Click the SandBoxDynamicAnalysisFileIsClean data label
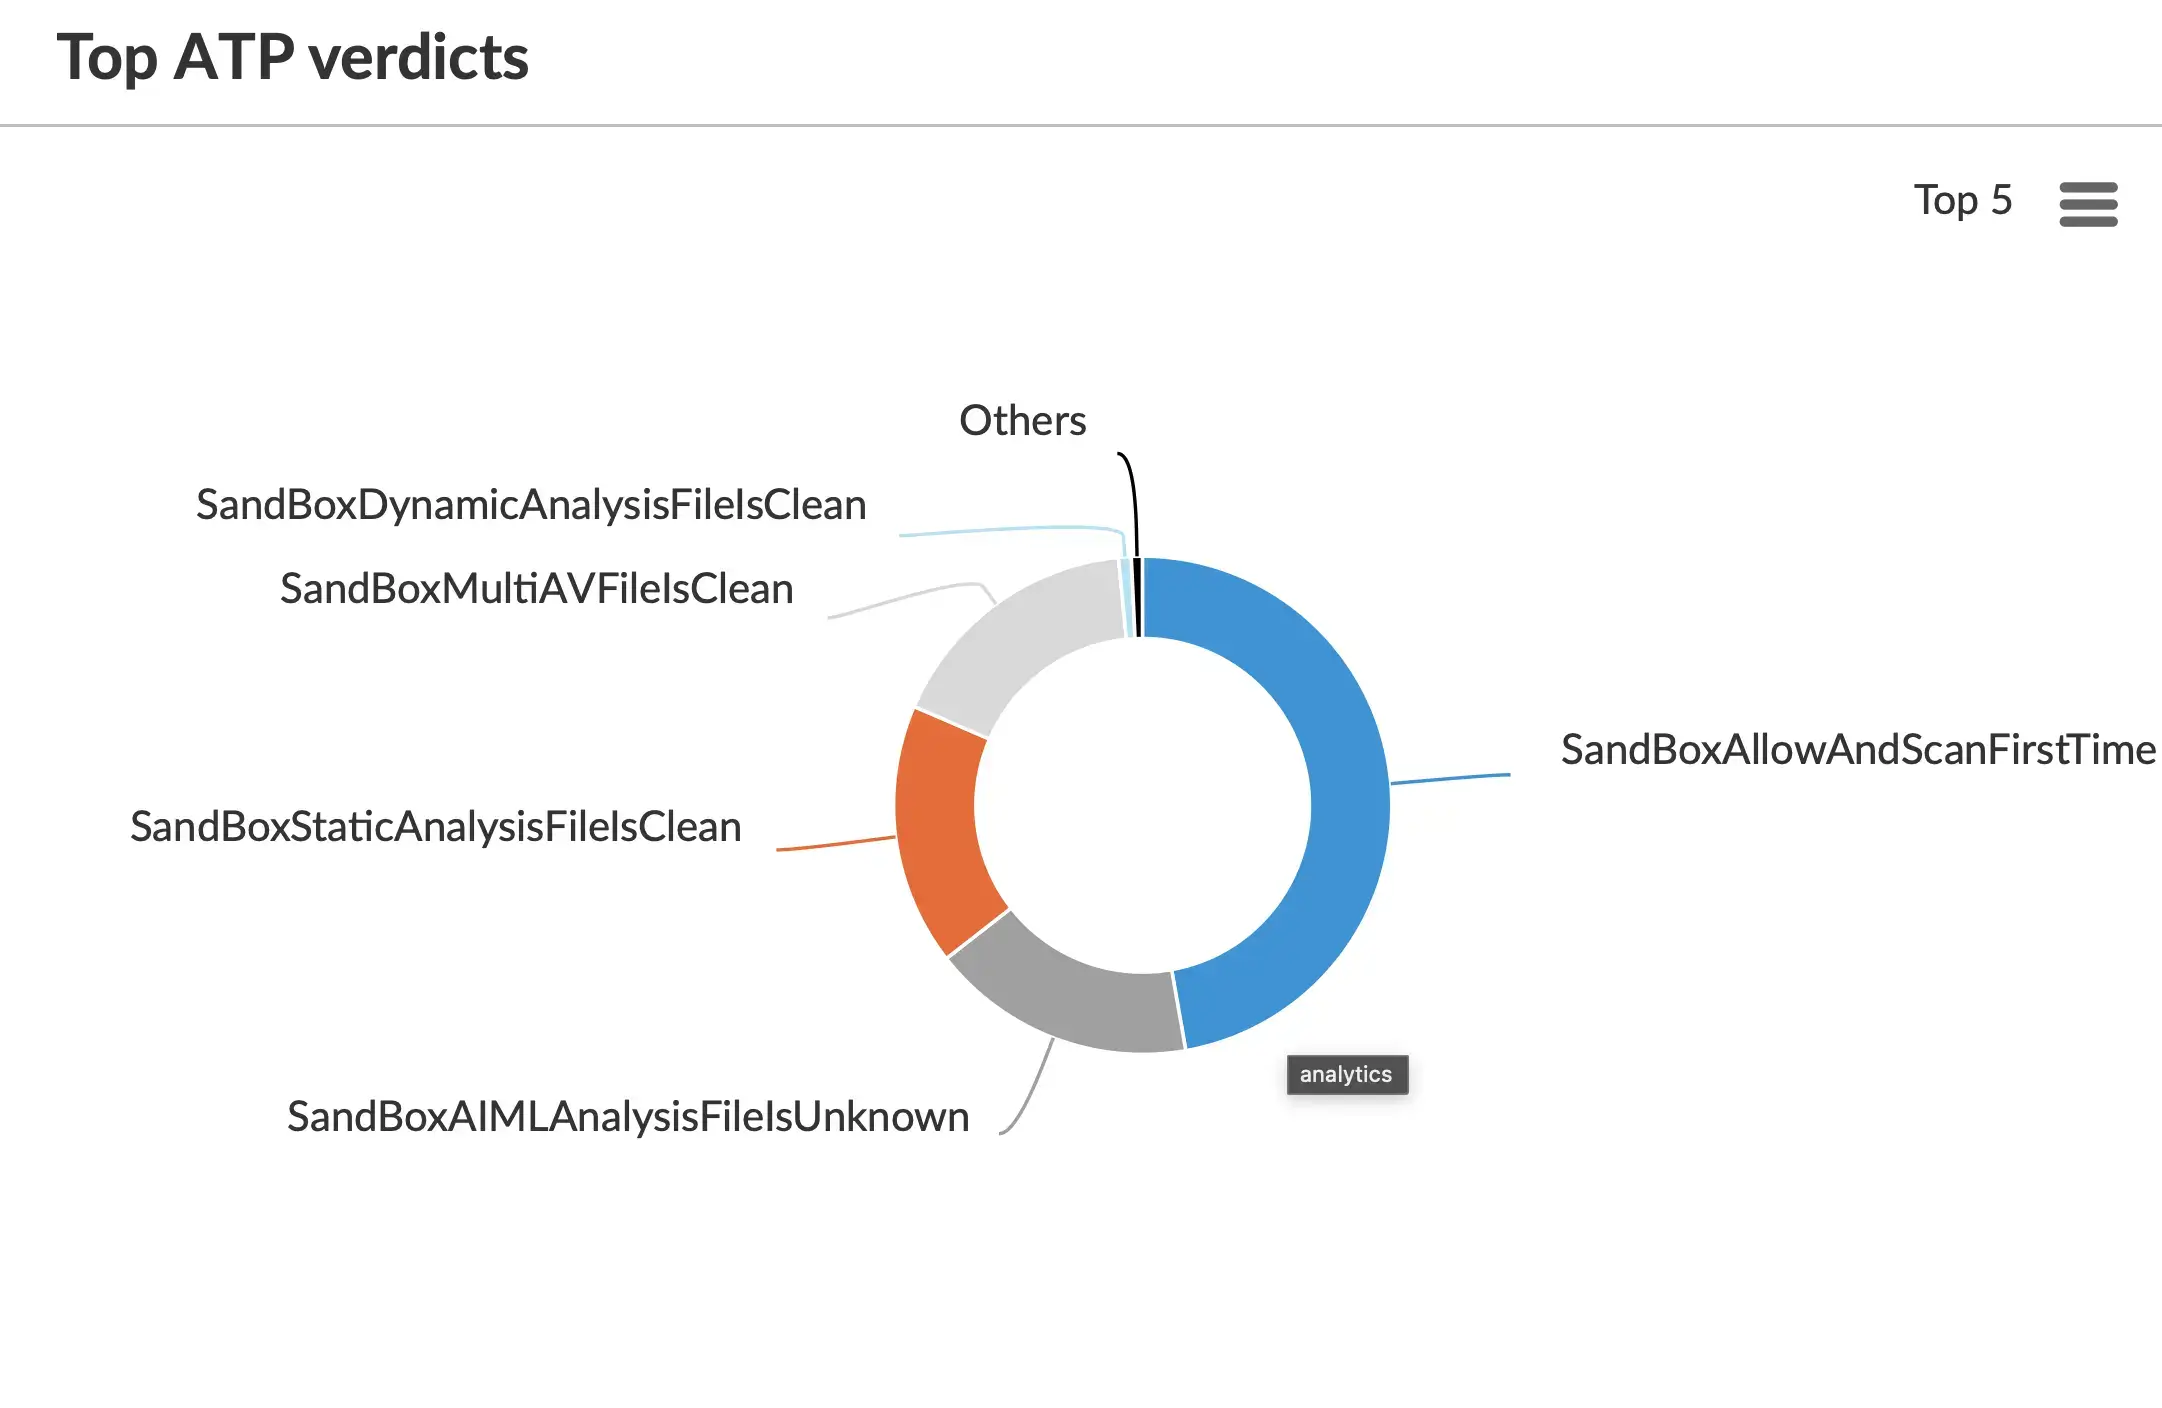The height and width of the screenshot is (1408, 2162). [531, 505]
